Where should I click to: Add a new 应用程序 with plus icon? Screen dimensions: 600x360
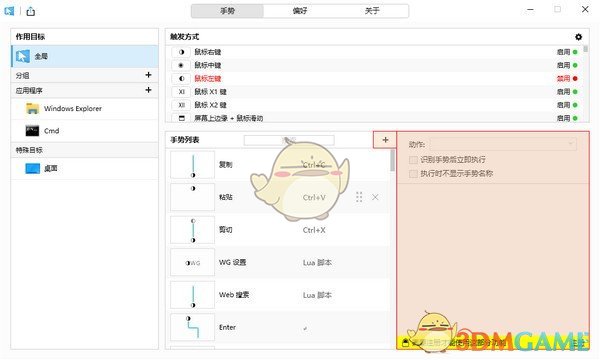coord(148,90)
